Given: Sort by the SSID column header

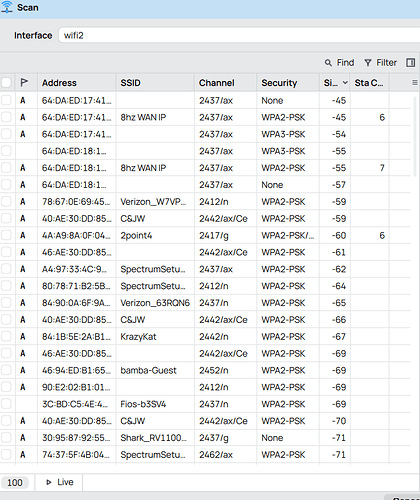Looking at the screenshot, I should [130, 83].
